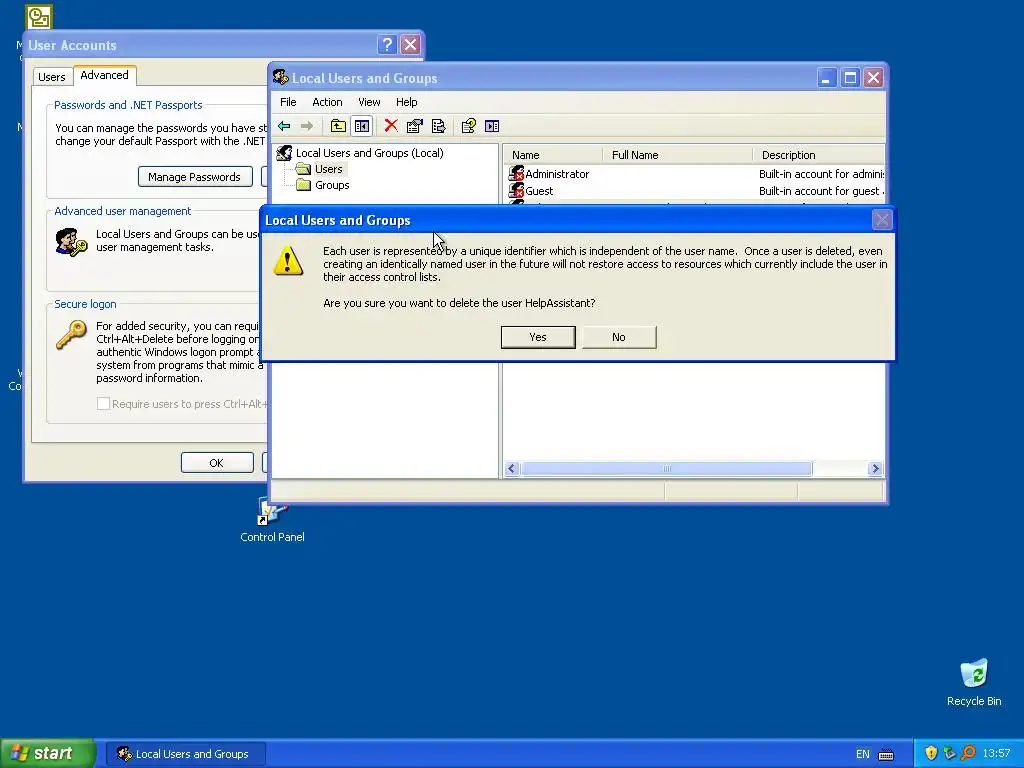
Task: Open Properties via the toolbar icon
Action: tap(415, 126)
